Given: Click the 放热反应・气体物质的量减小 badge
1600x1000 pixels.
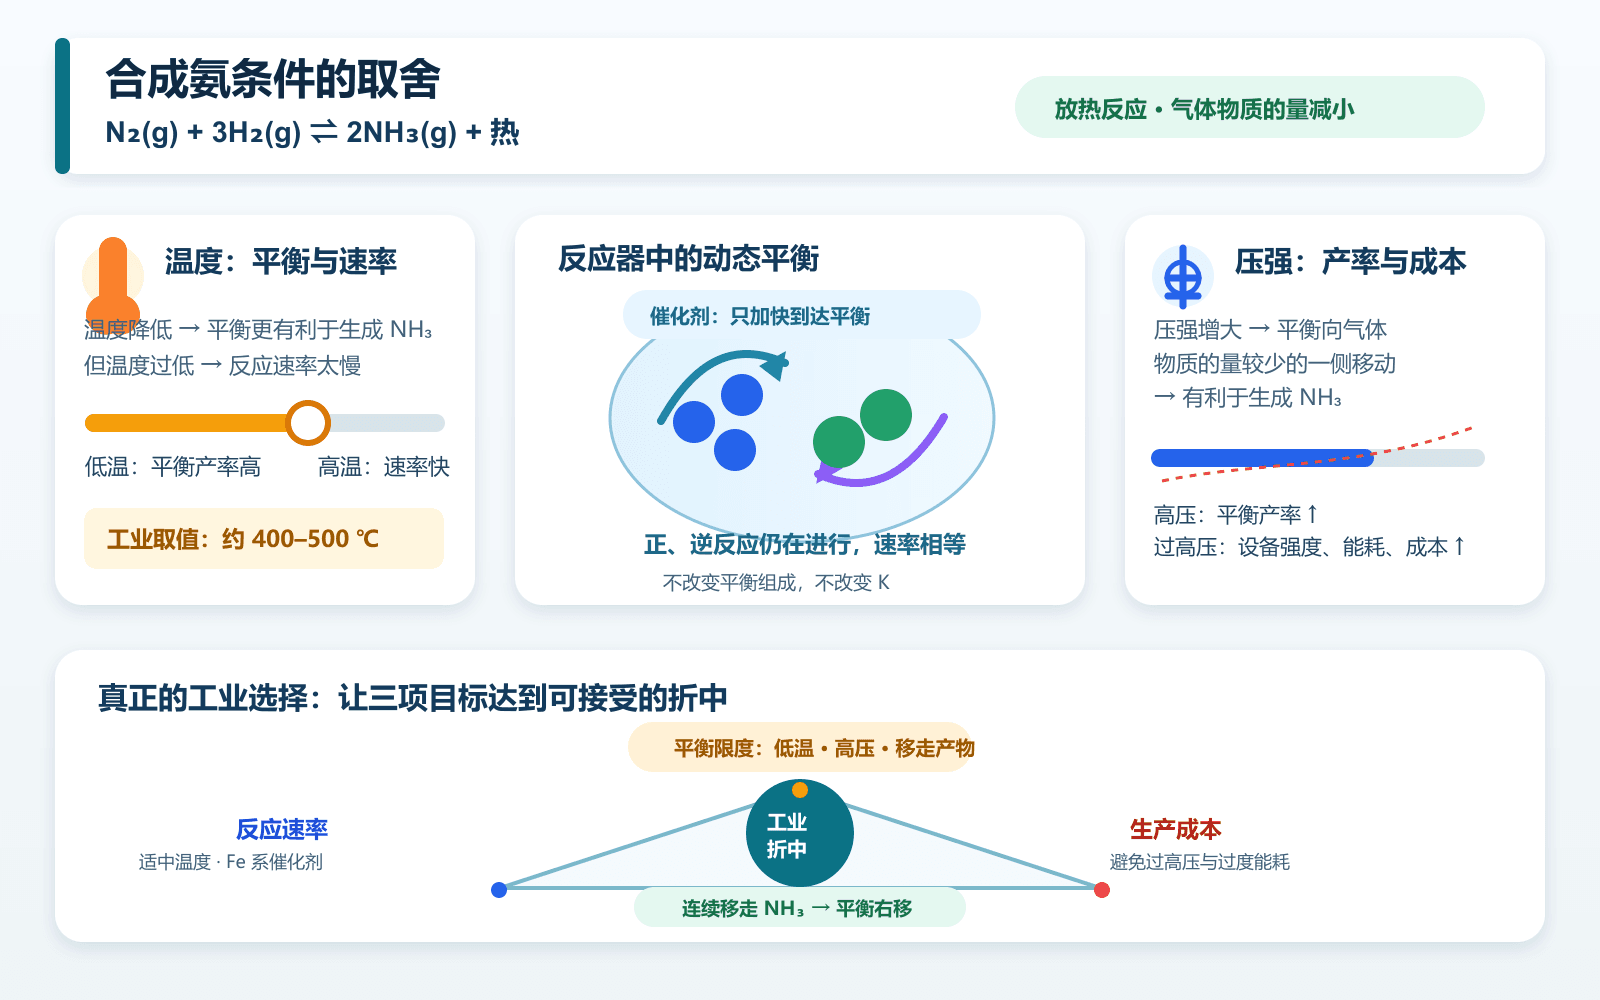Looking at the screenshot, I should (1250, 108).
